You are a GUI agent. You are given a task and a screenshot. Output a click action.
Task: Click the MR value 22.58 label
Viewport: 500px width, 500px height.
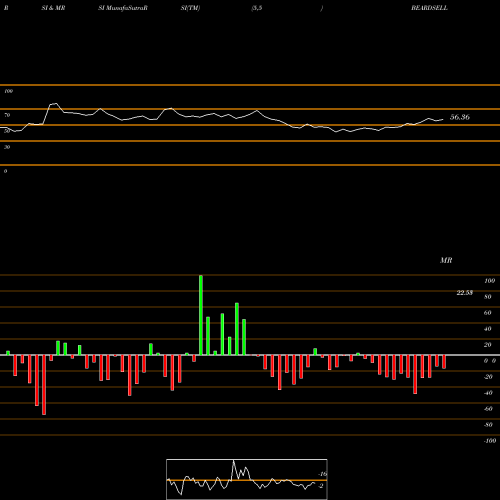point(464,293)
